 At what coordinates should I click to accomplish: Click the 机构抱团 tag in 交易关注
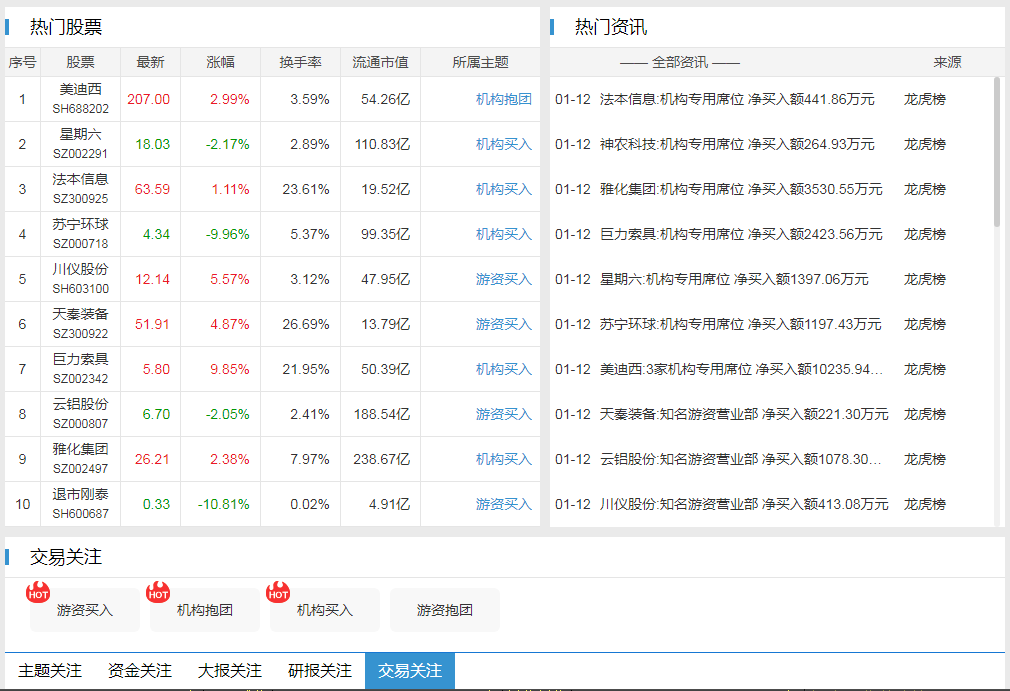[x=205, y=610]
